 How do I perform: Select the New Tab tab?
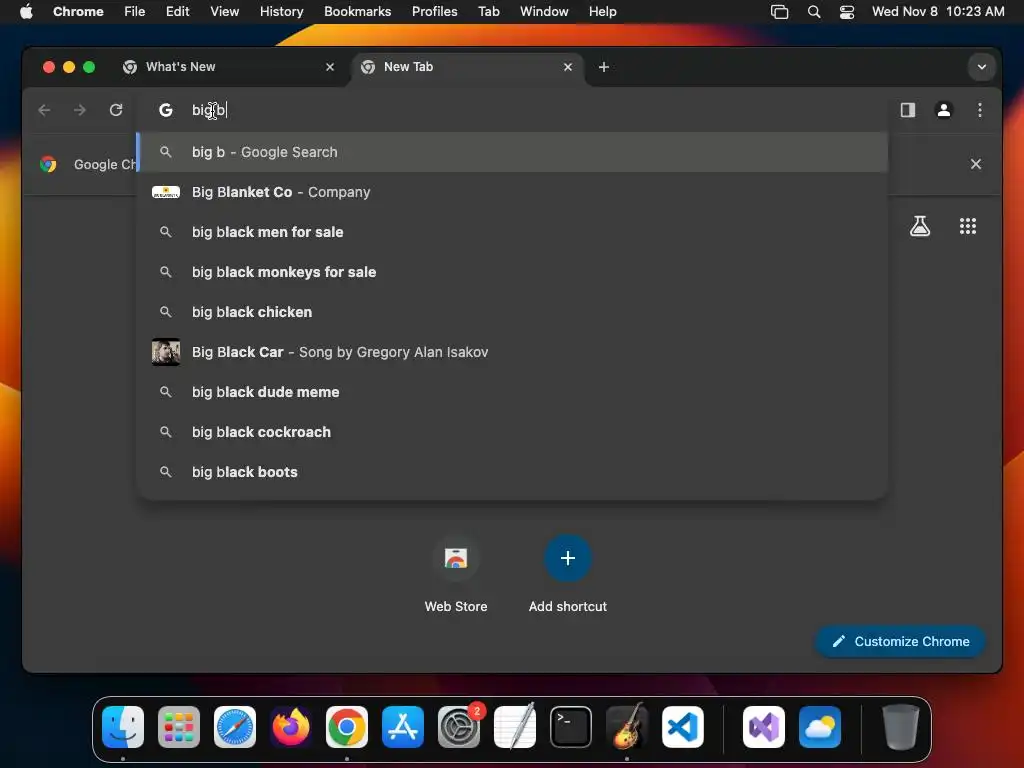click(468, 67)
